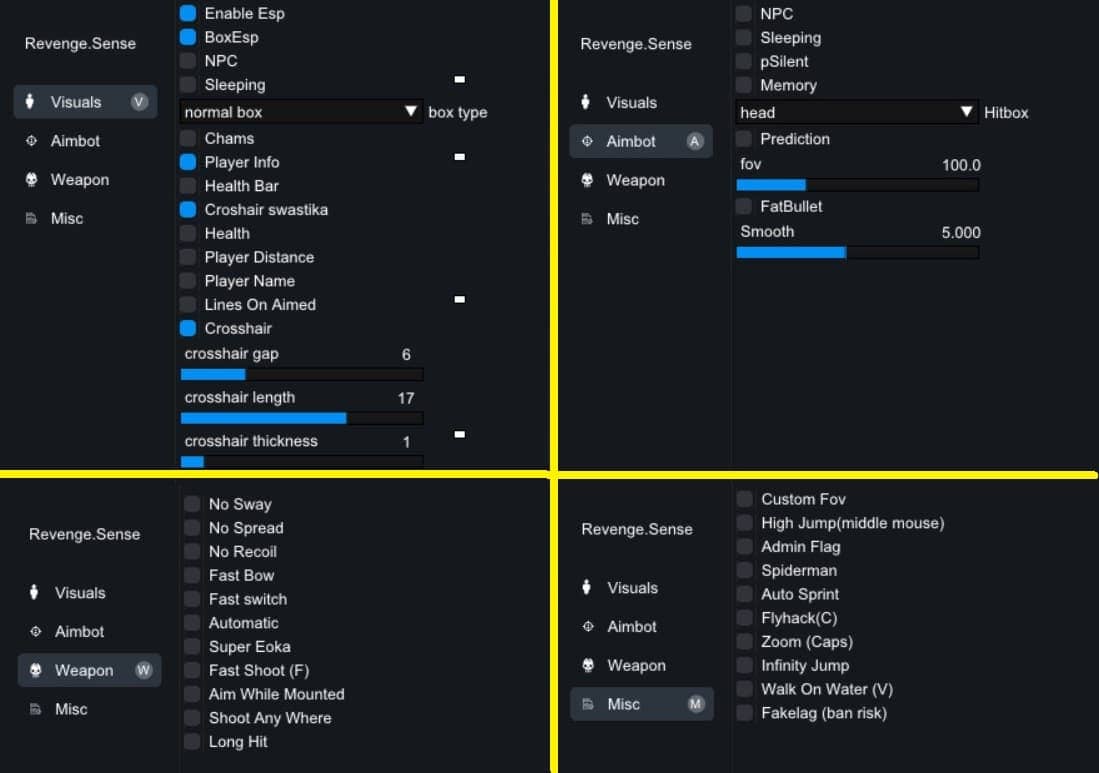Enable the No Recoil option

pyautogui.click(x=192, y=552)
